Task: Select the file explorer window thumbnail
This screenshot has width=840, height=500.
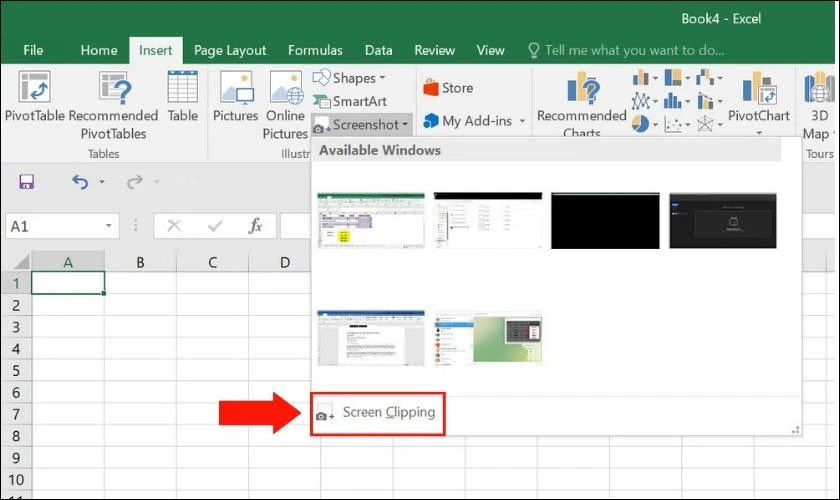Action: click(x=488, y=220)
